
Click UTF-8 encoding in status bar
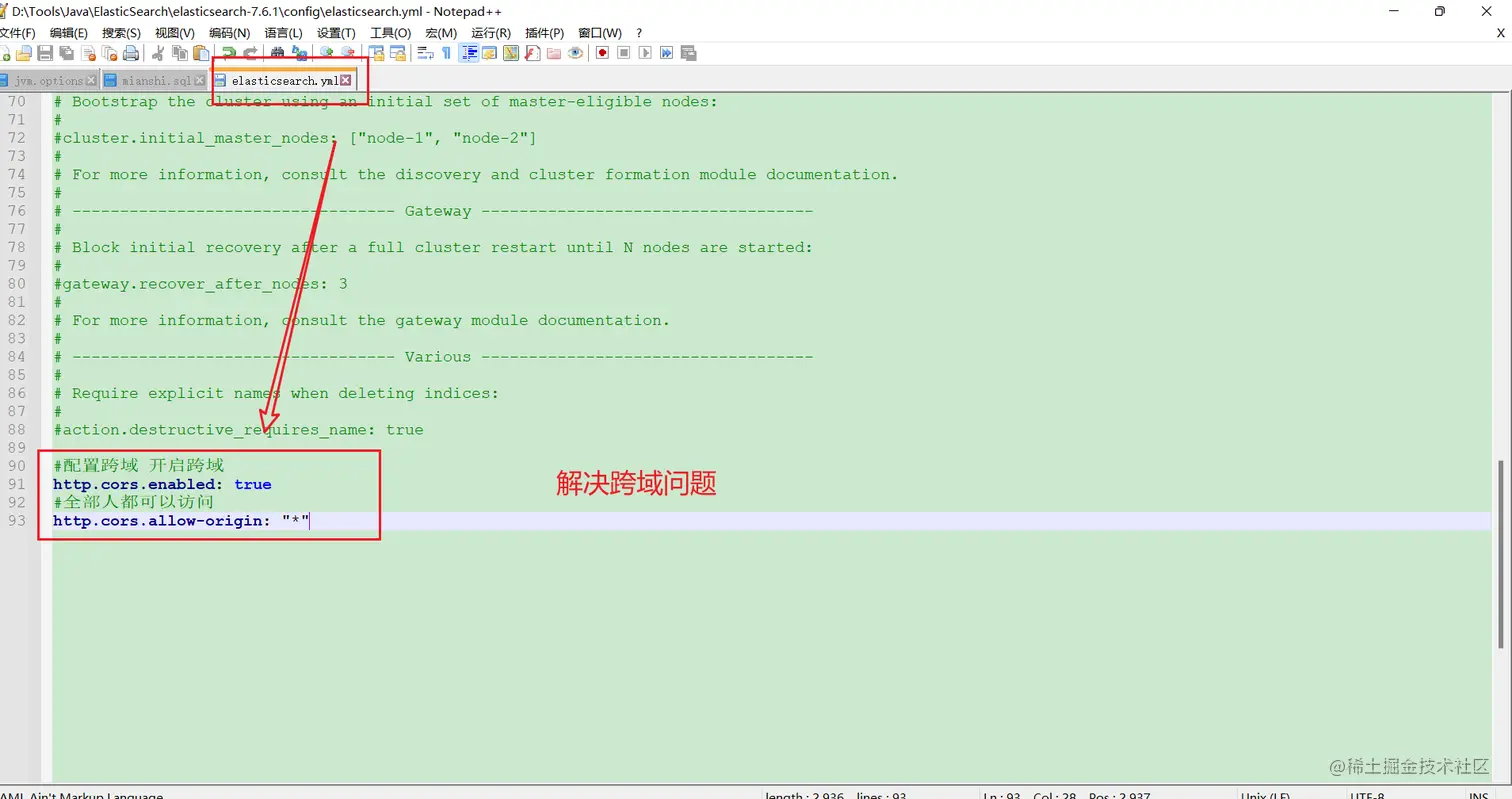[1366, 794]
